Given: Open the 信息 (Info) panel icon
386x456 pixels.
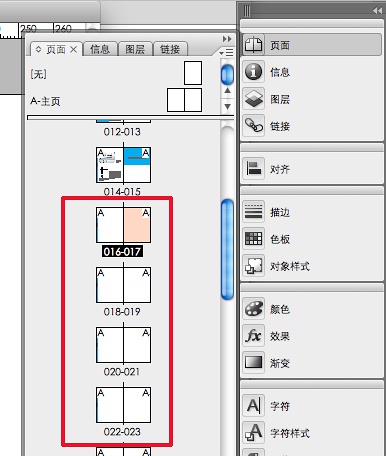Looking at the screenshot, I should point(254,72).
